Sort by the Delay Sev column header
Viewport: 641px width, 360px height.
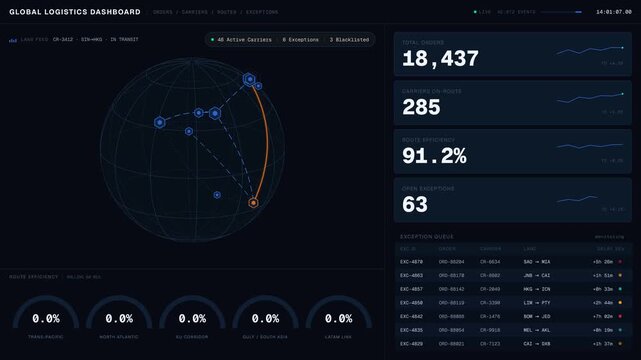pos(610,249)
